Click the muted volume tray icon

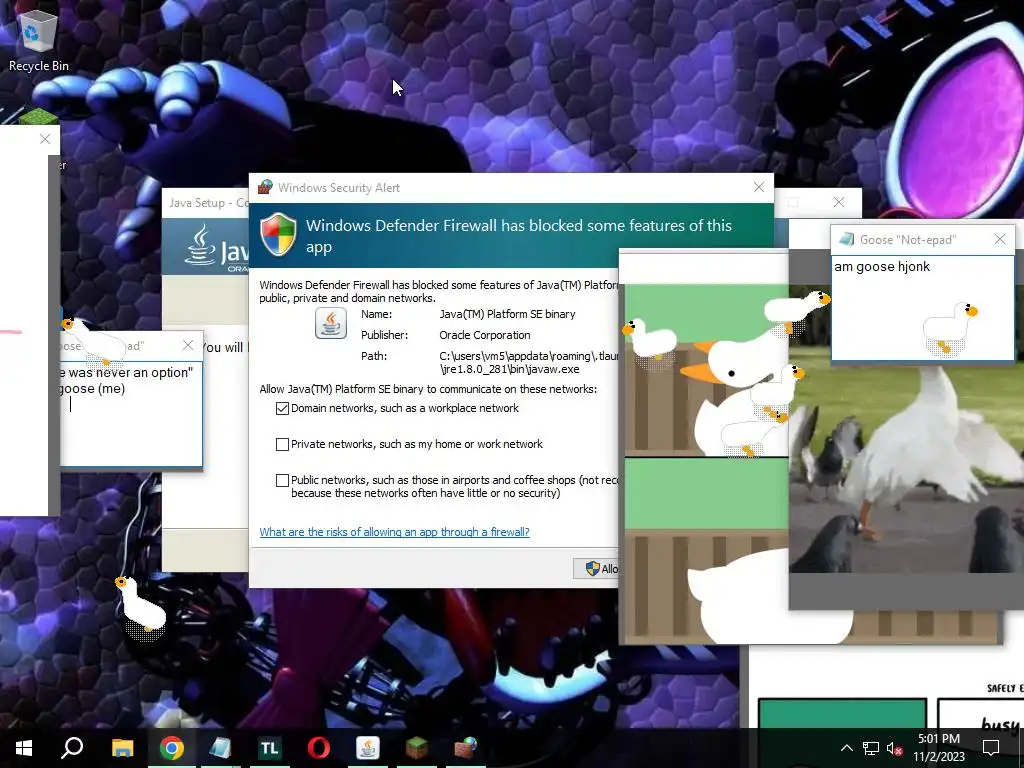coord(895,748)
